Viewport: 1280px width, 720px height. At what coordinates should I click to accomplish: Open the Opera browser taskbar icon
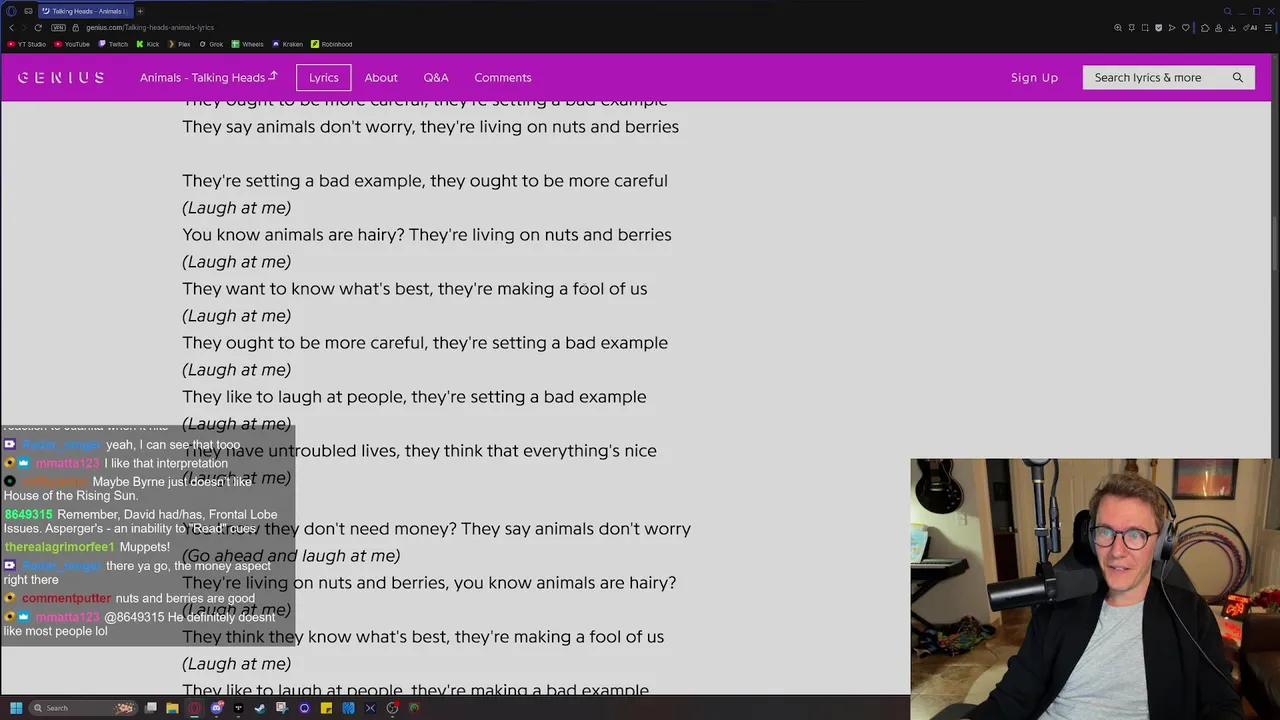coord(194,708)
